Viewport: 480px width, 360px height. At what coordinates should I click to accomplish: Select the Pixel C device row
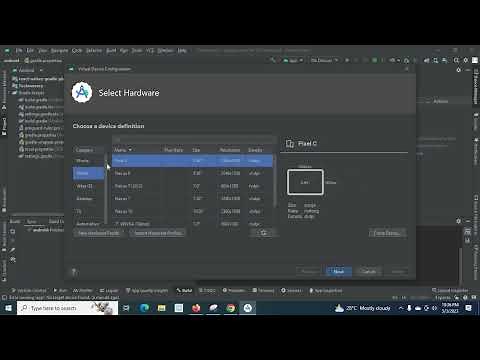(192, 161)
